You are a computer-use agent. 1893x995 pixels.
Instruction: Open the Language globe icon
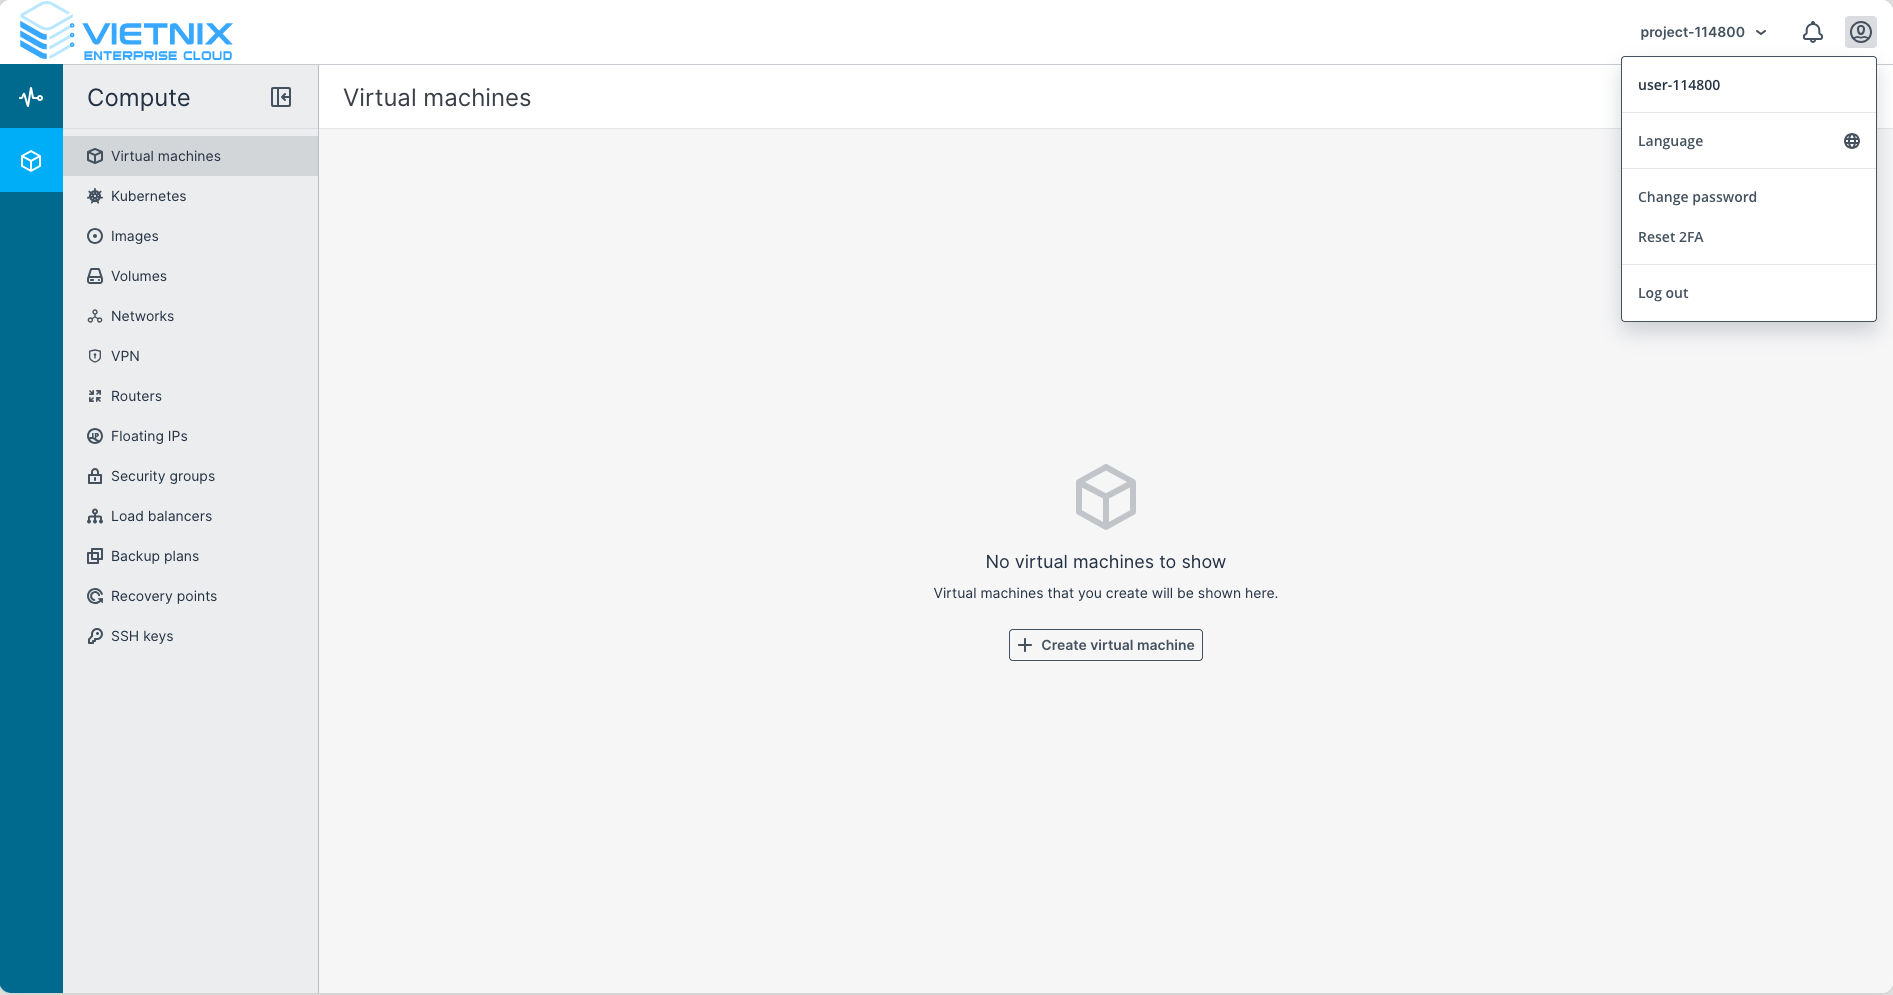[1852, 141]
